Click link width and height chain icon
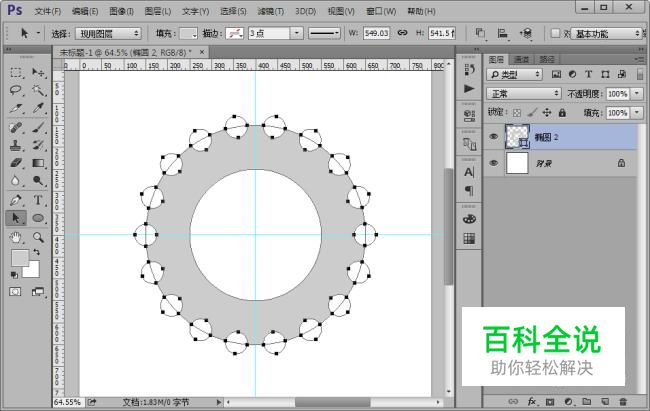Screen dimensions: 650x411 pos(402,33)
